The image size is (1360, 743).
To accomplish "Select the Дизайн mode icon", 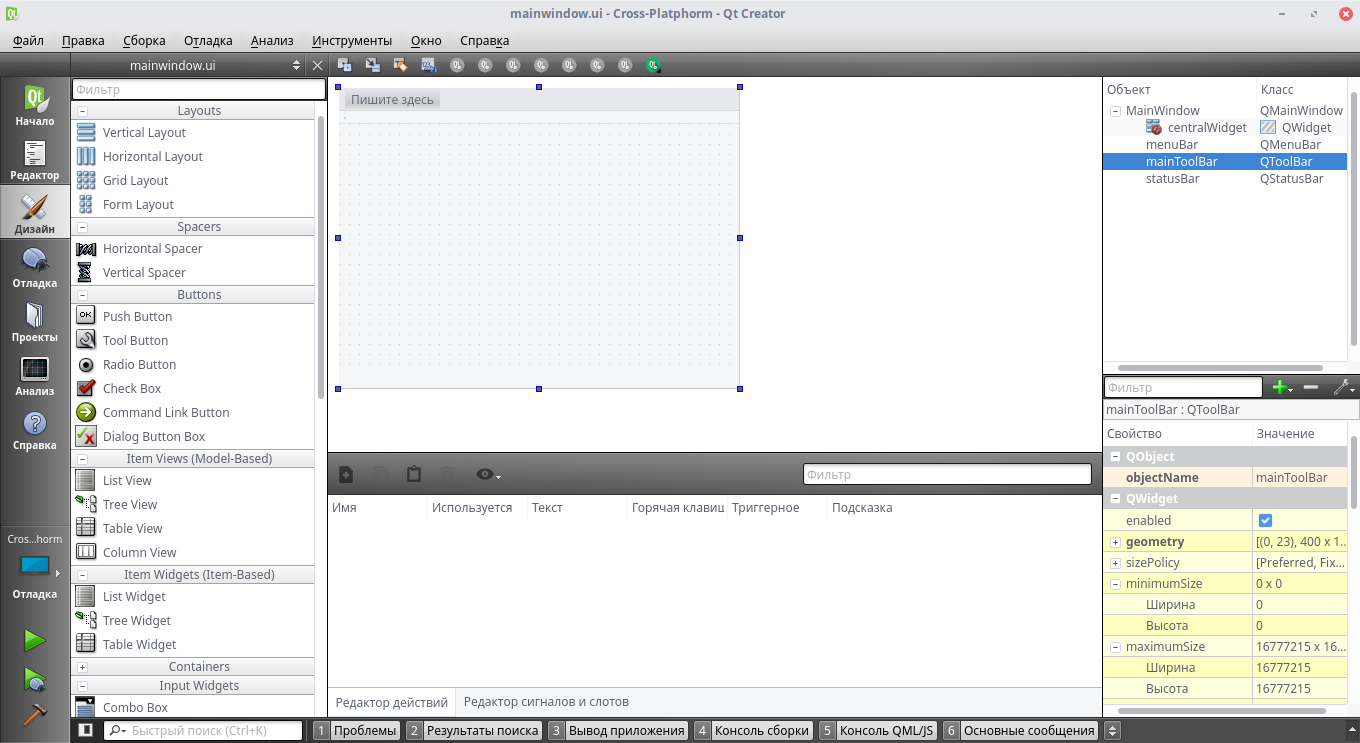I will click(x=35, y=214).
